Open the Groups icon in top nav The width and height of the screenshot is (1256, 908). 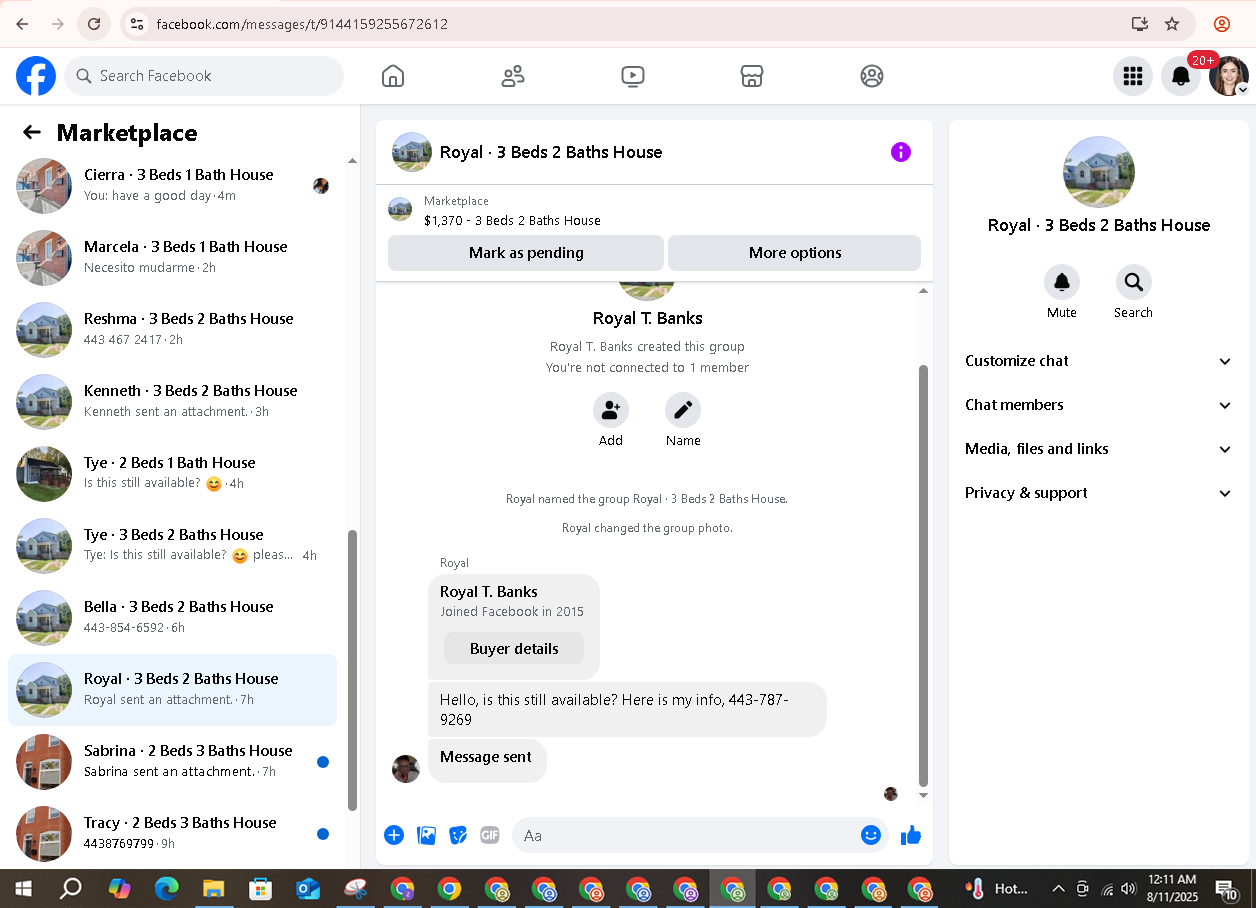tap(872, 76)
